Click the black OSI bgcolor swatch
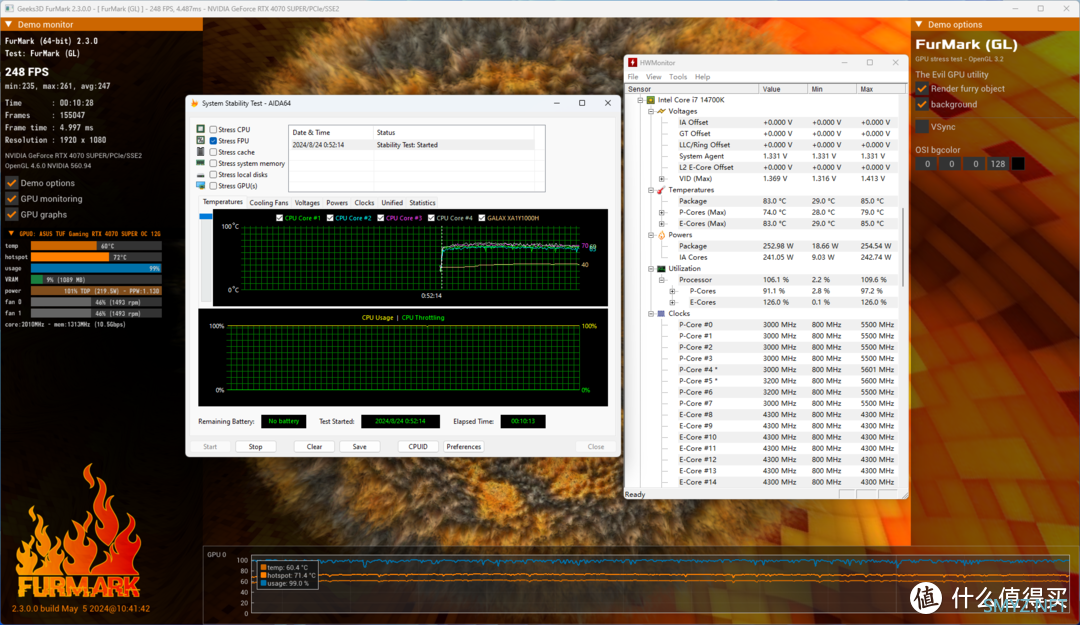 coord(1018,164)
